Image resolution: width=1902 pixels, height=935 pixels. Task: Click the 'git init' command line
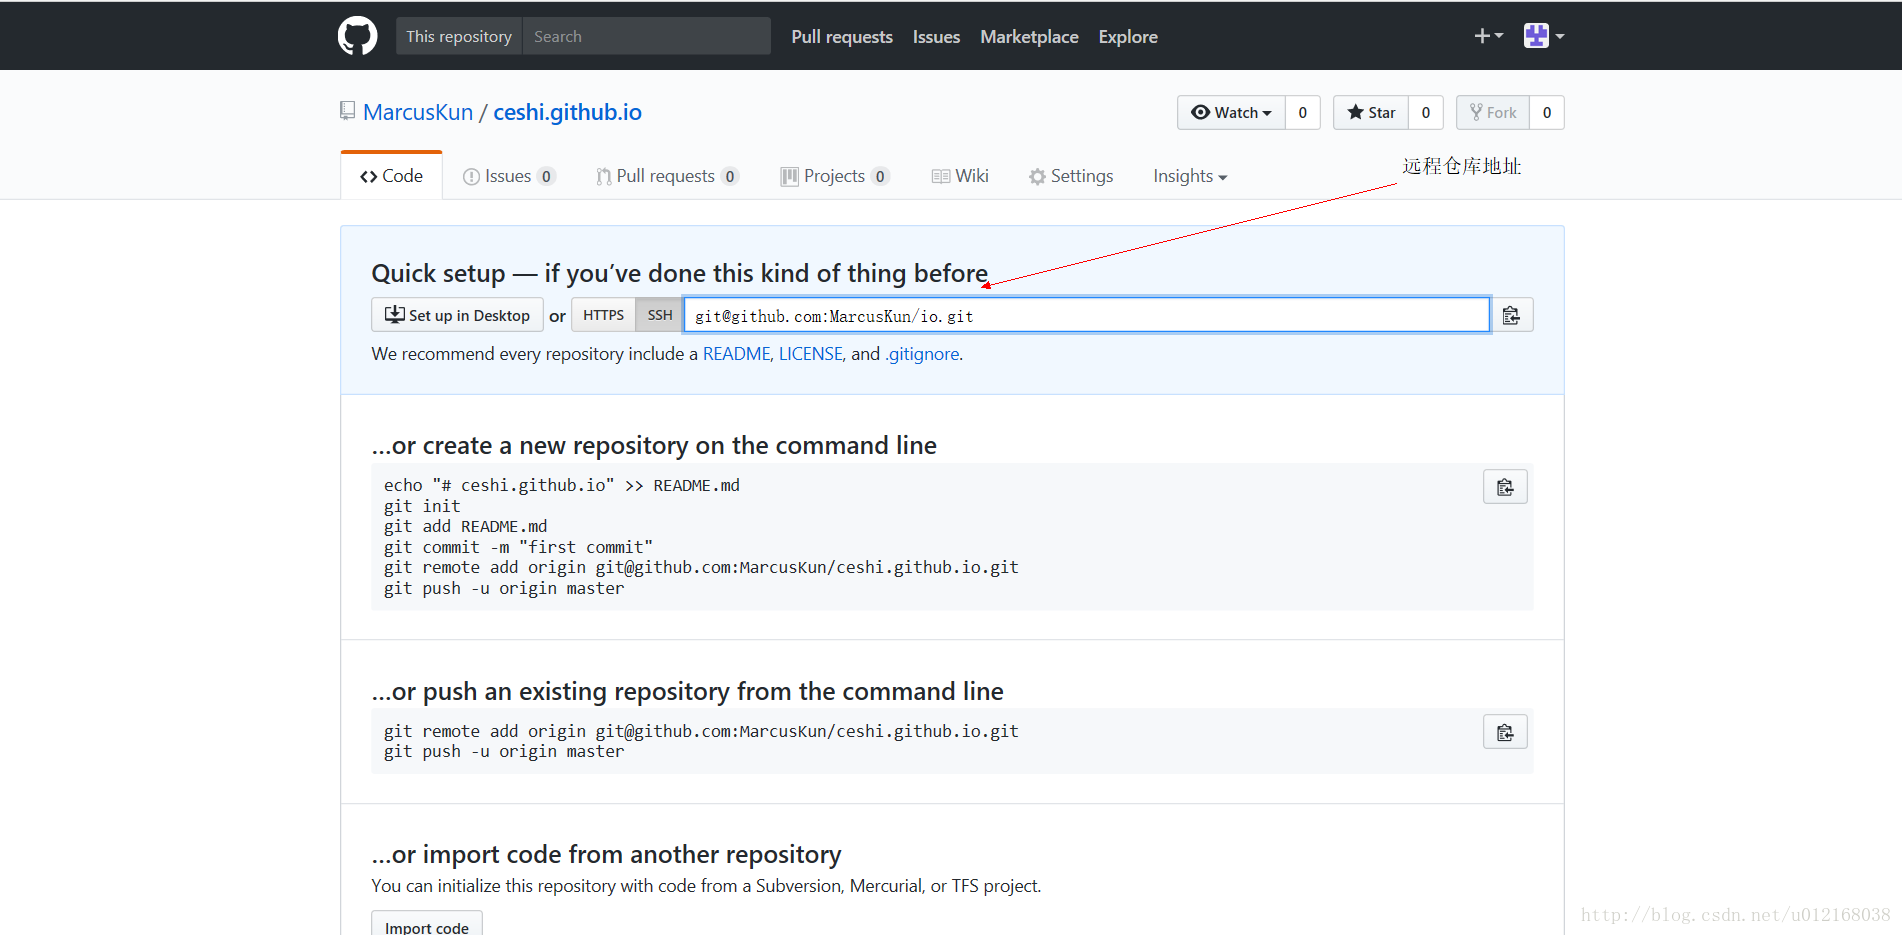pos(422,506)
